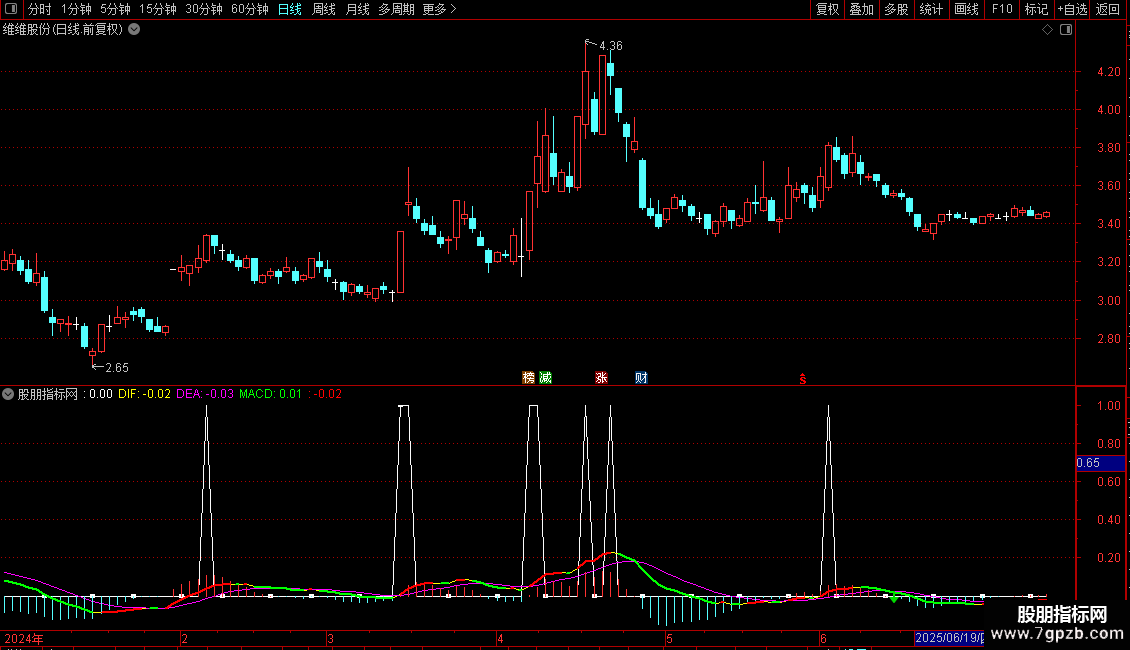Click the 2024年 time axis label
The width and height of the screenshot is (1130, 650).
click(x=24, y=638)
